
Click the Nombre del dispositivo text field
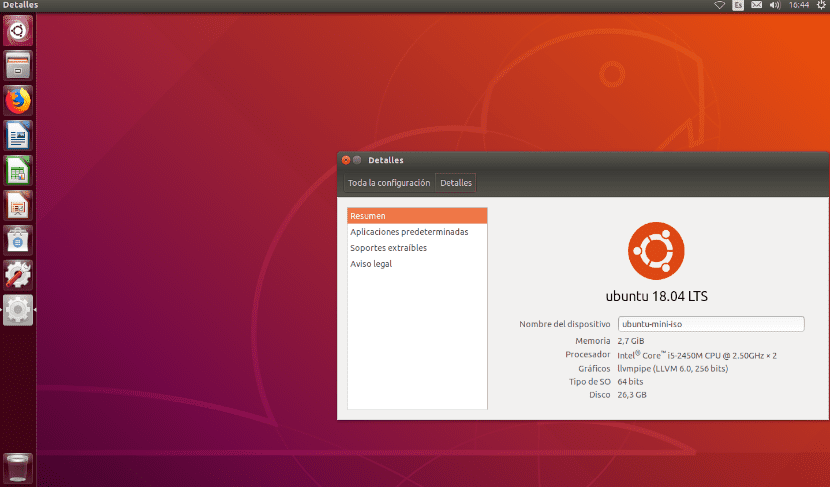pos(711,324)
